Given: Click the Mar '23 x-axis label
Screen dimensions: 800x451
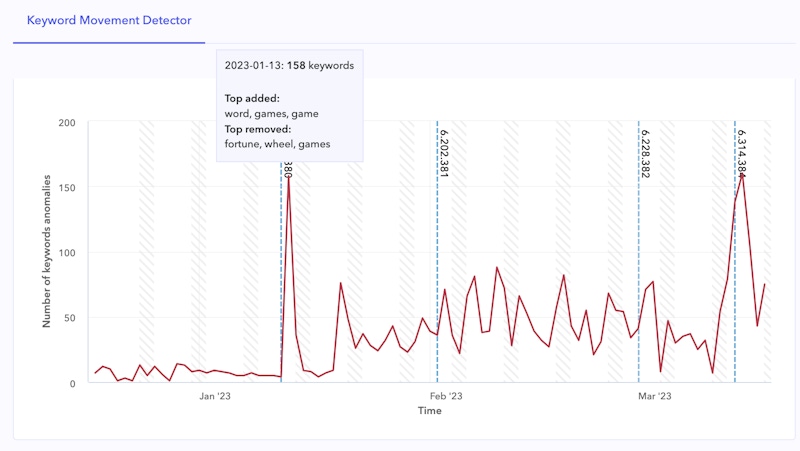Looking at the screenshot, I should pyautogui.click(x=655, y=397).
